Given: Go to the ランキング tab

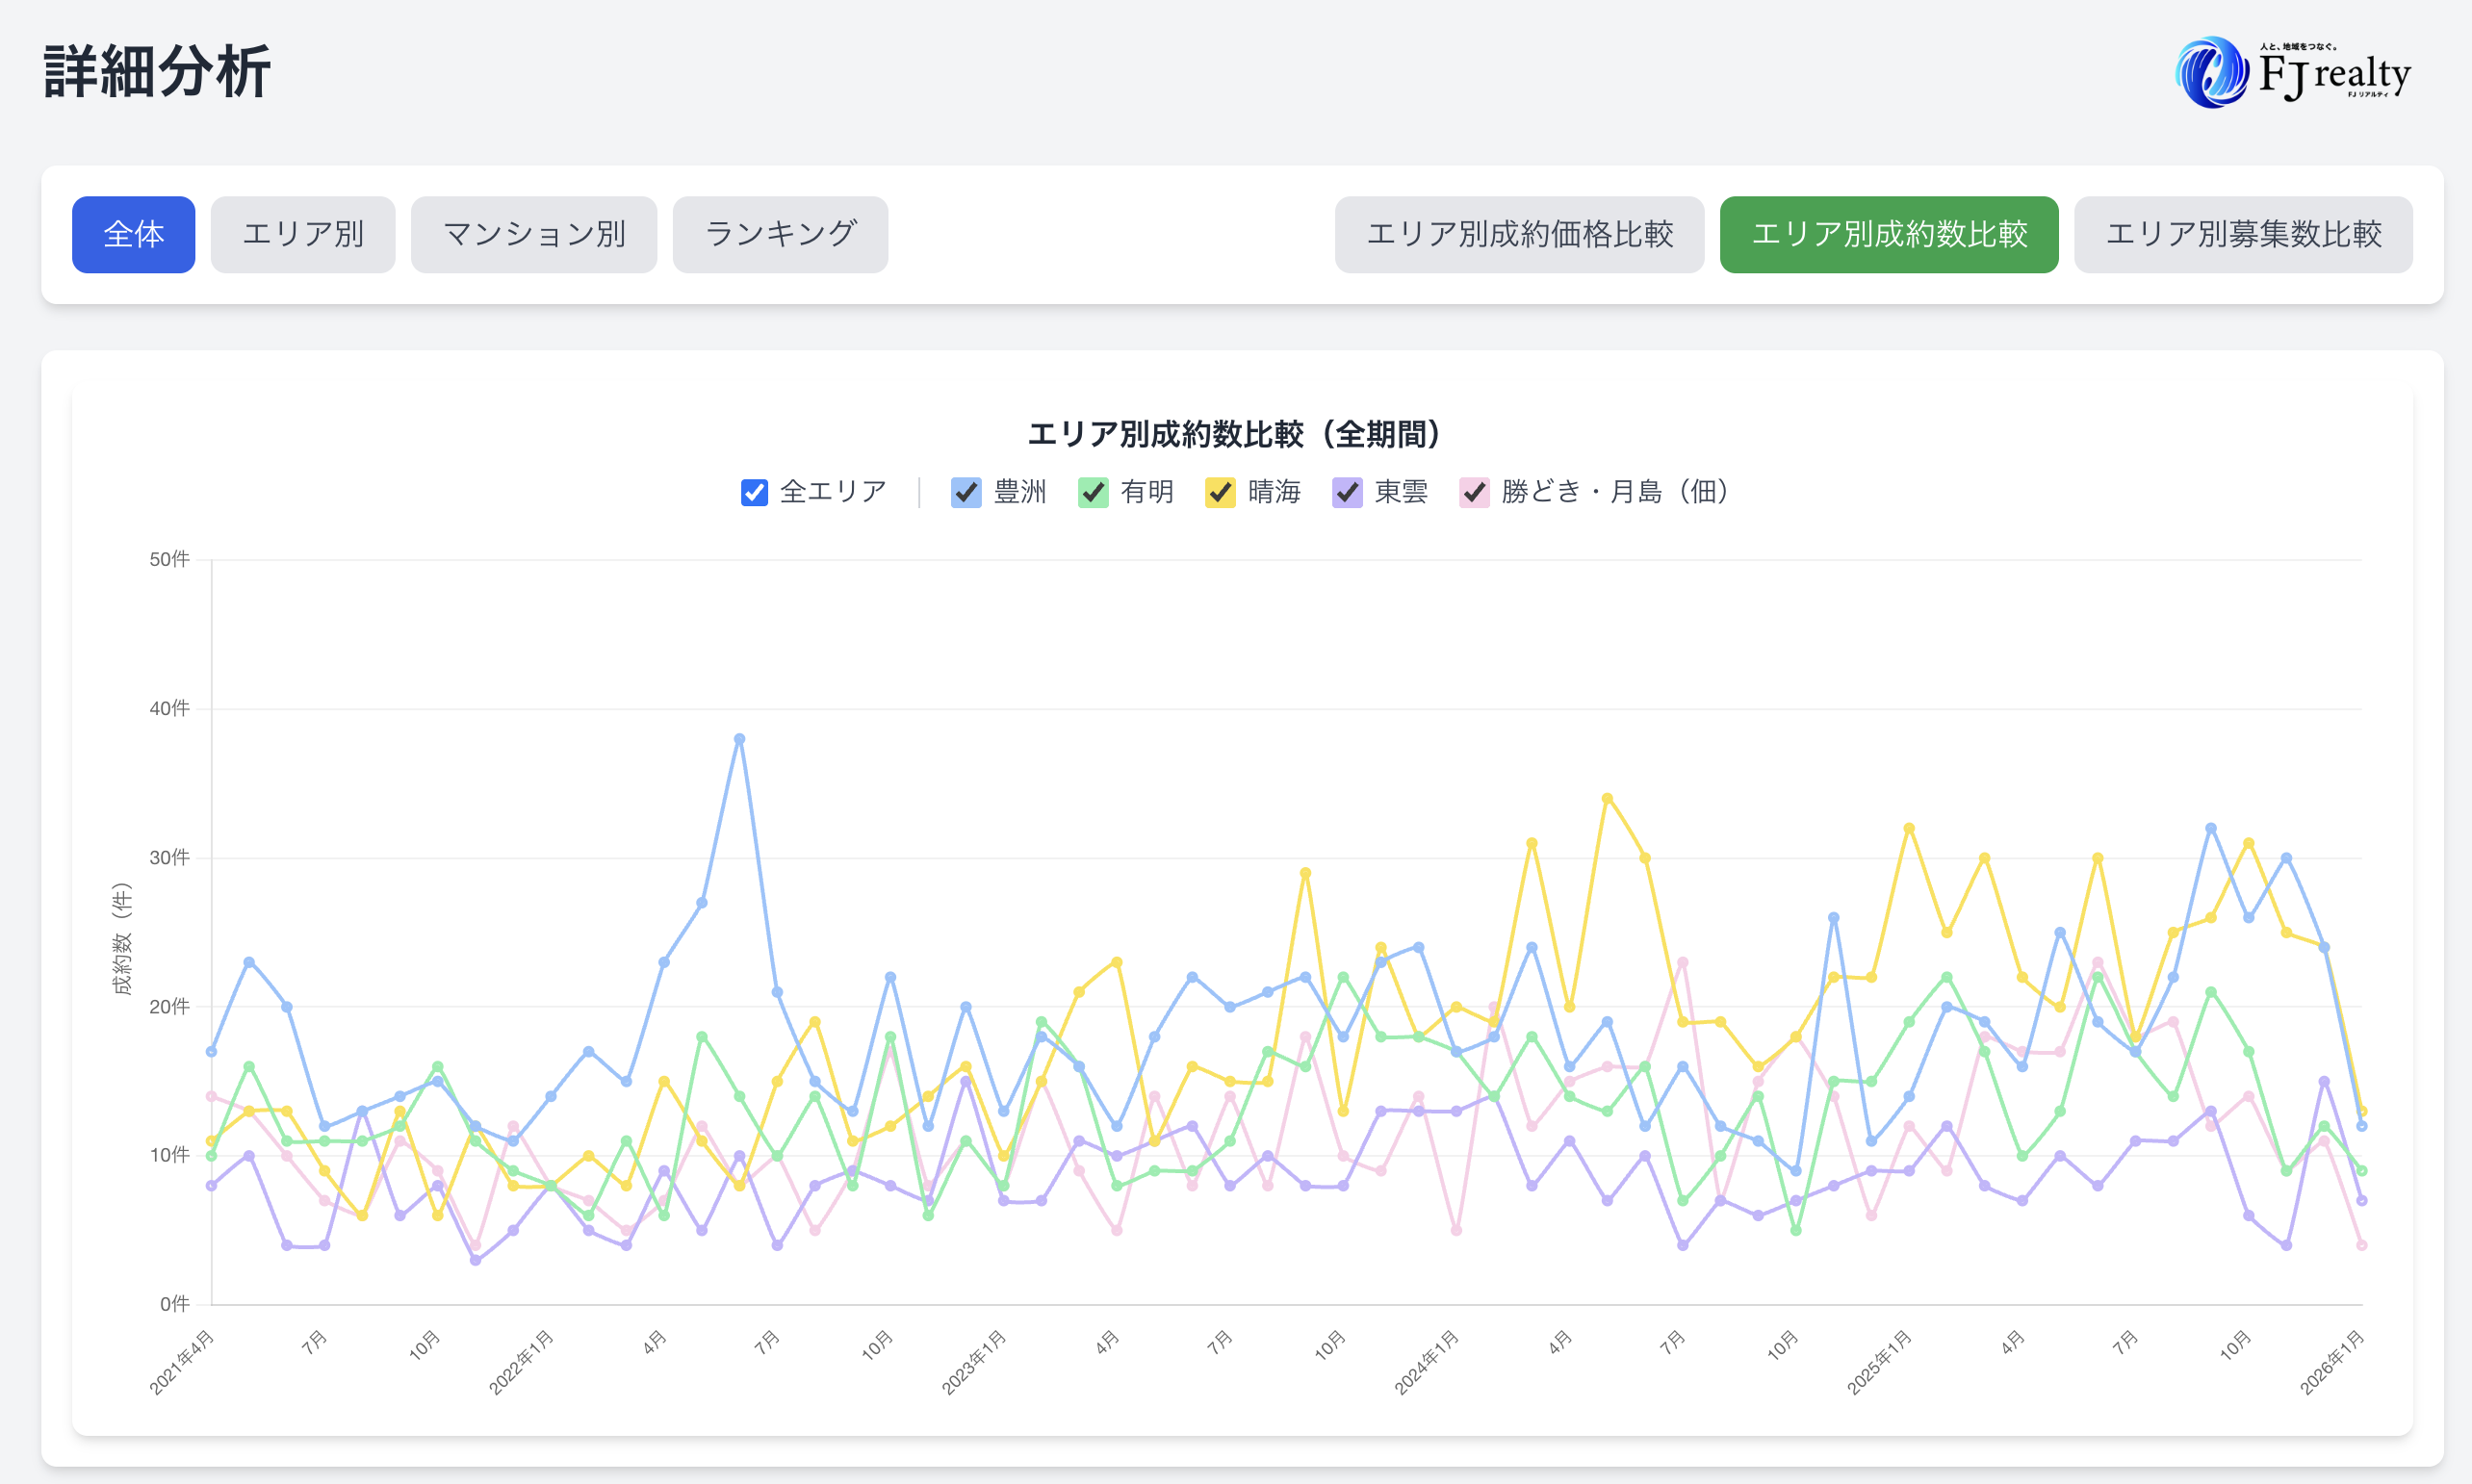Looking at the screenshot, I should point(780,234).
